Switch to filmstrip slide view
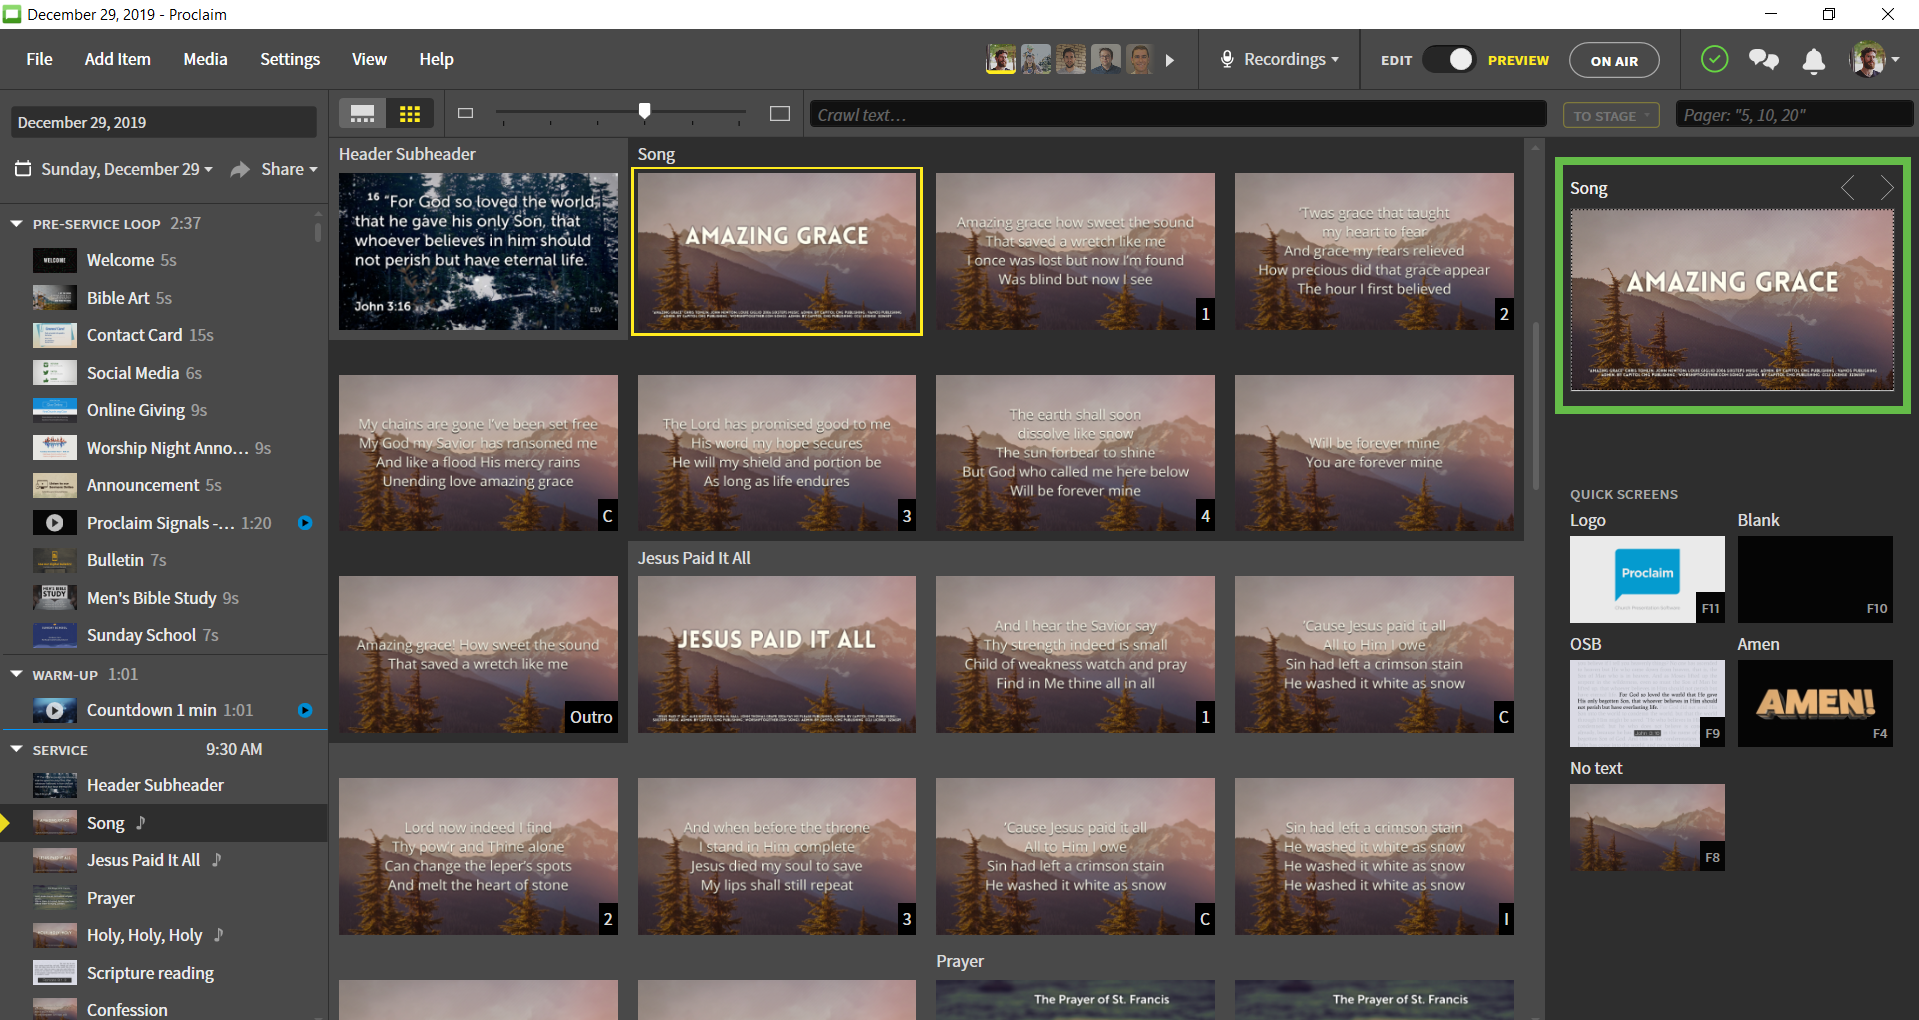 pyautogui.click(x=362, y=114)
